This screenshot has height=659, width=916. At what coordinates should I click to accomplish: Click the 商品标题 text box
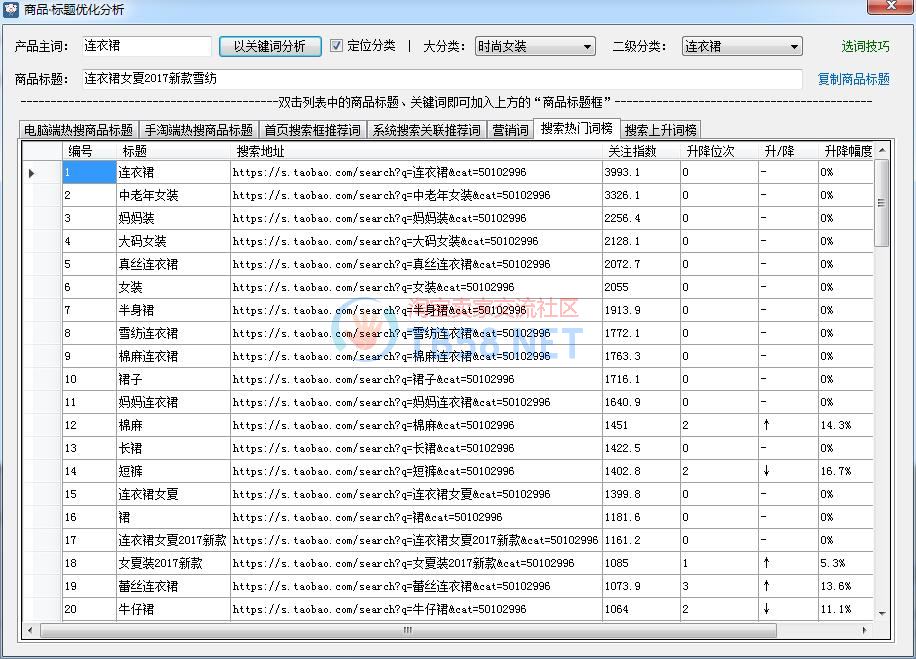point(440,79)
